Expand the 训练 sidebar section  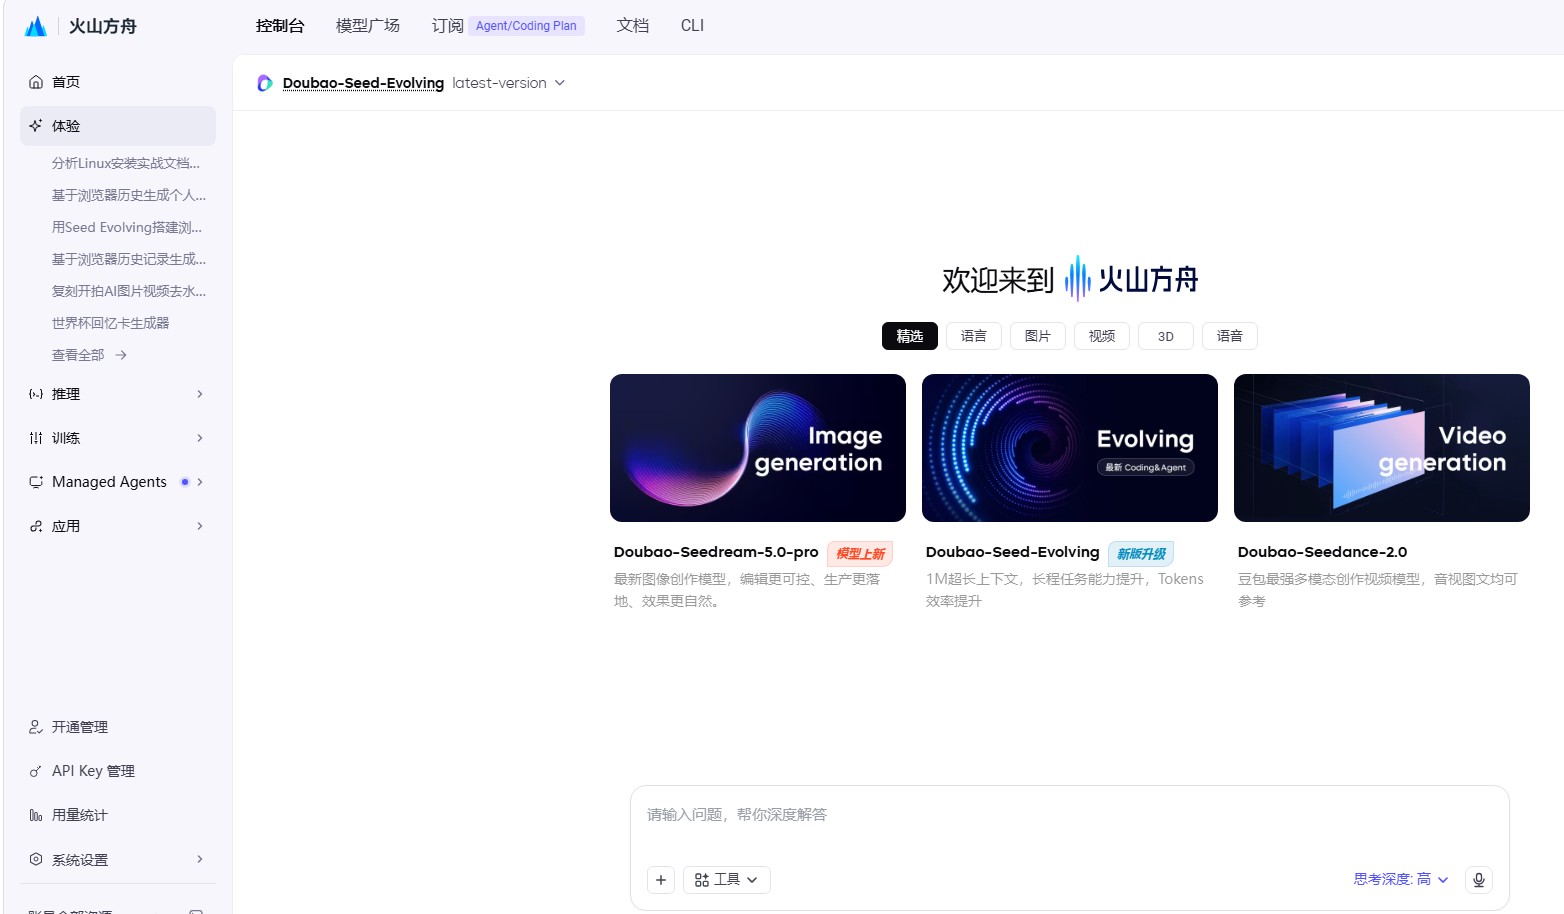tap(200, 438)
